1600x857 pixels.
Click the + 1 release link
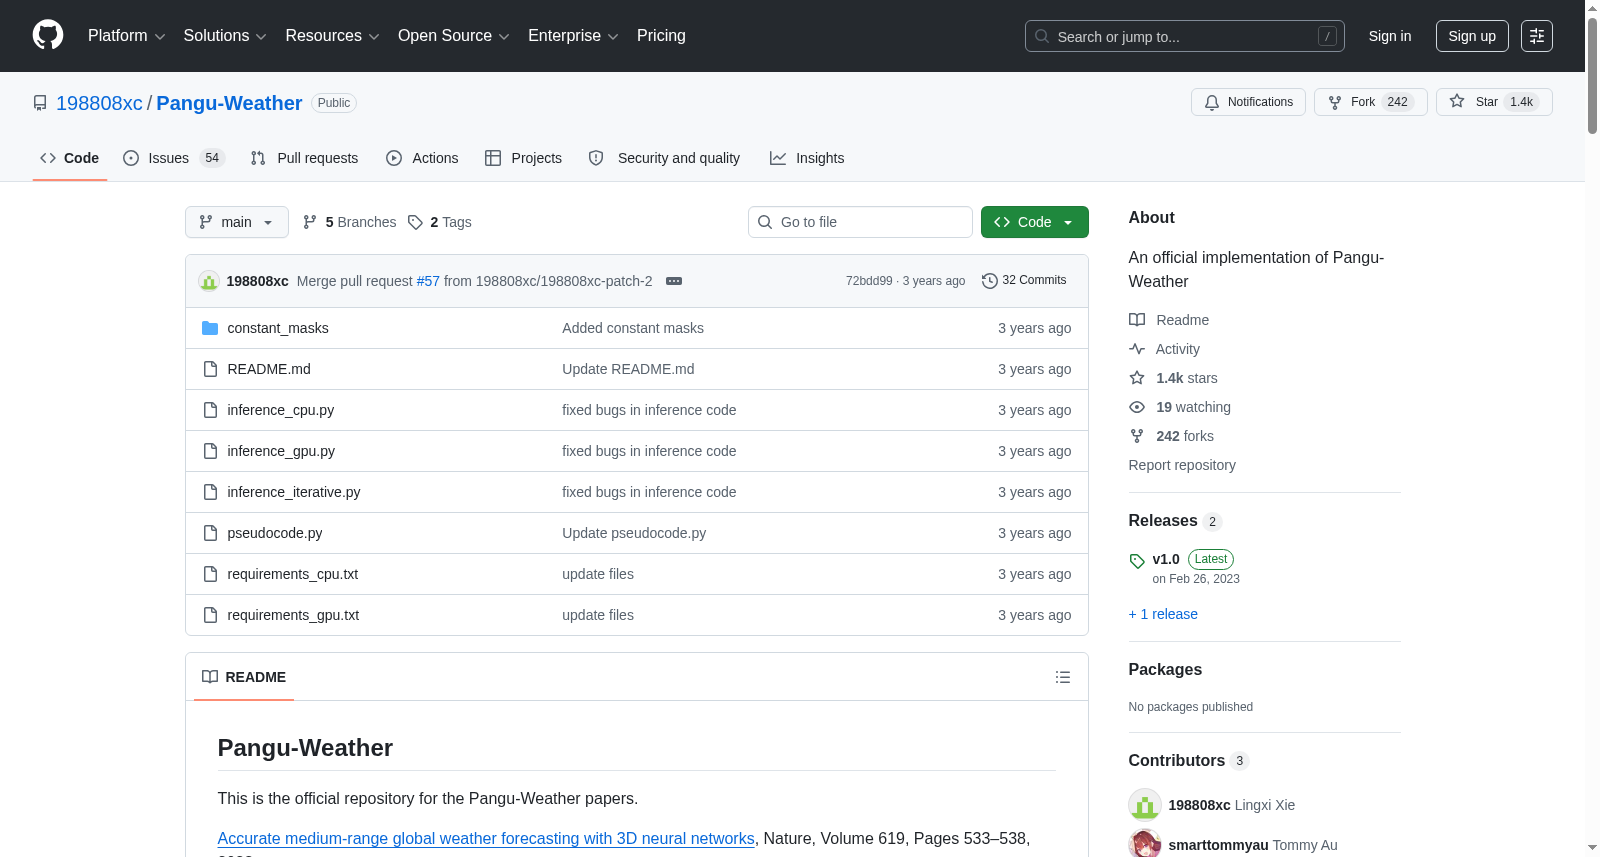[1163, 614]
